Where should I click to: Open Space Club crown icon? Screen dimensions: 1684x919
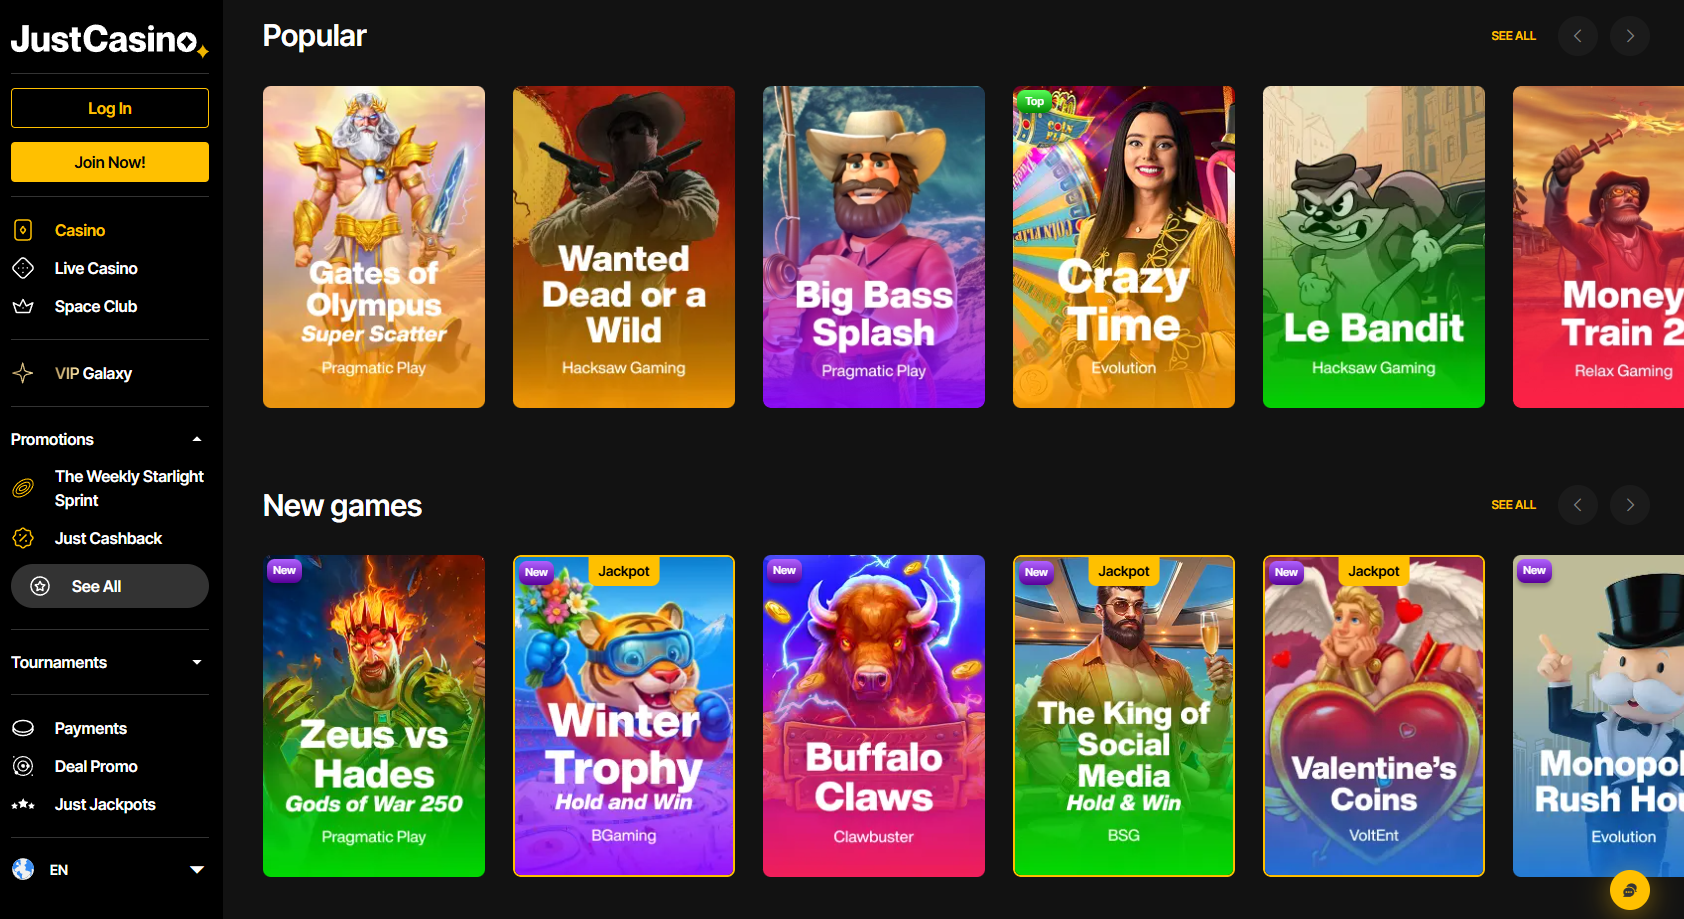(23, 306)
